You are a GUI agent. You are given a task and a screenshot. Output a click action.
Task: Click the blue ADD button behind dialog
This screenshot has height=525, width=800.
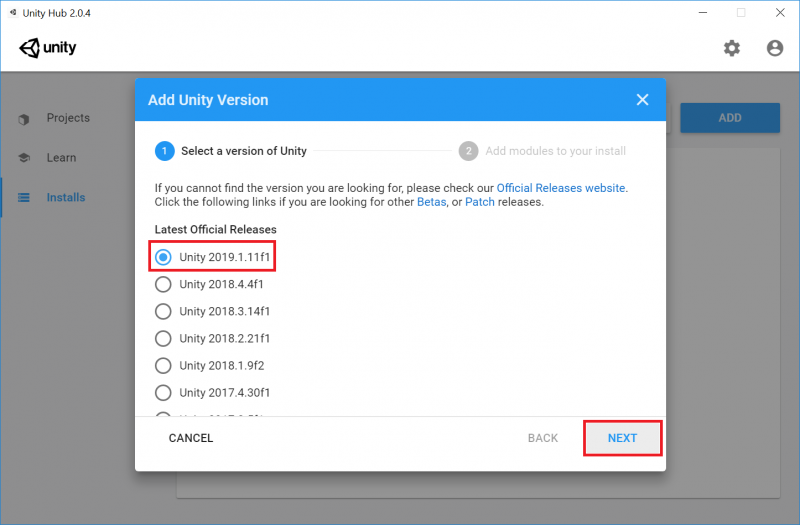click(730, 118)
